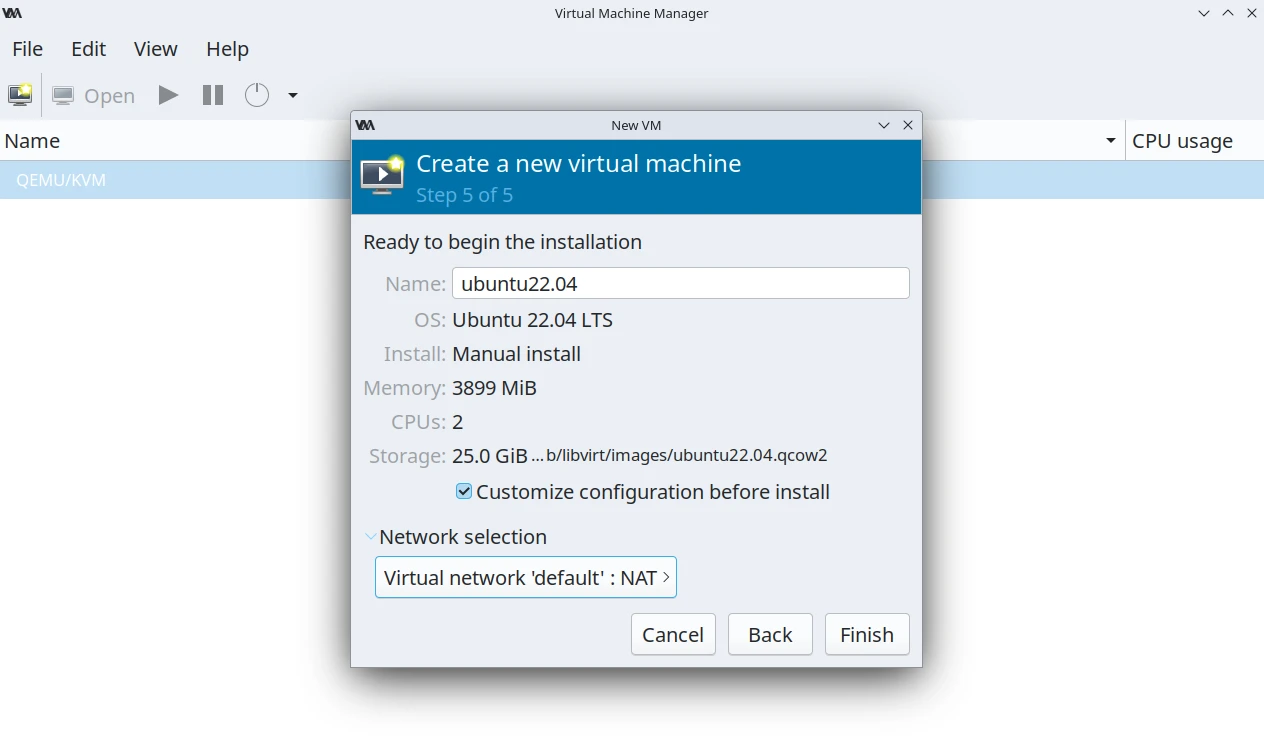Open the selected VM console
The width and height of the screenshot is (1264, 746).
pos(94,95)
